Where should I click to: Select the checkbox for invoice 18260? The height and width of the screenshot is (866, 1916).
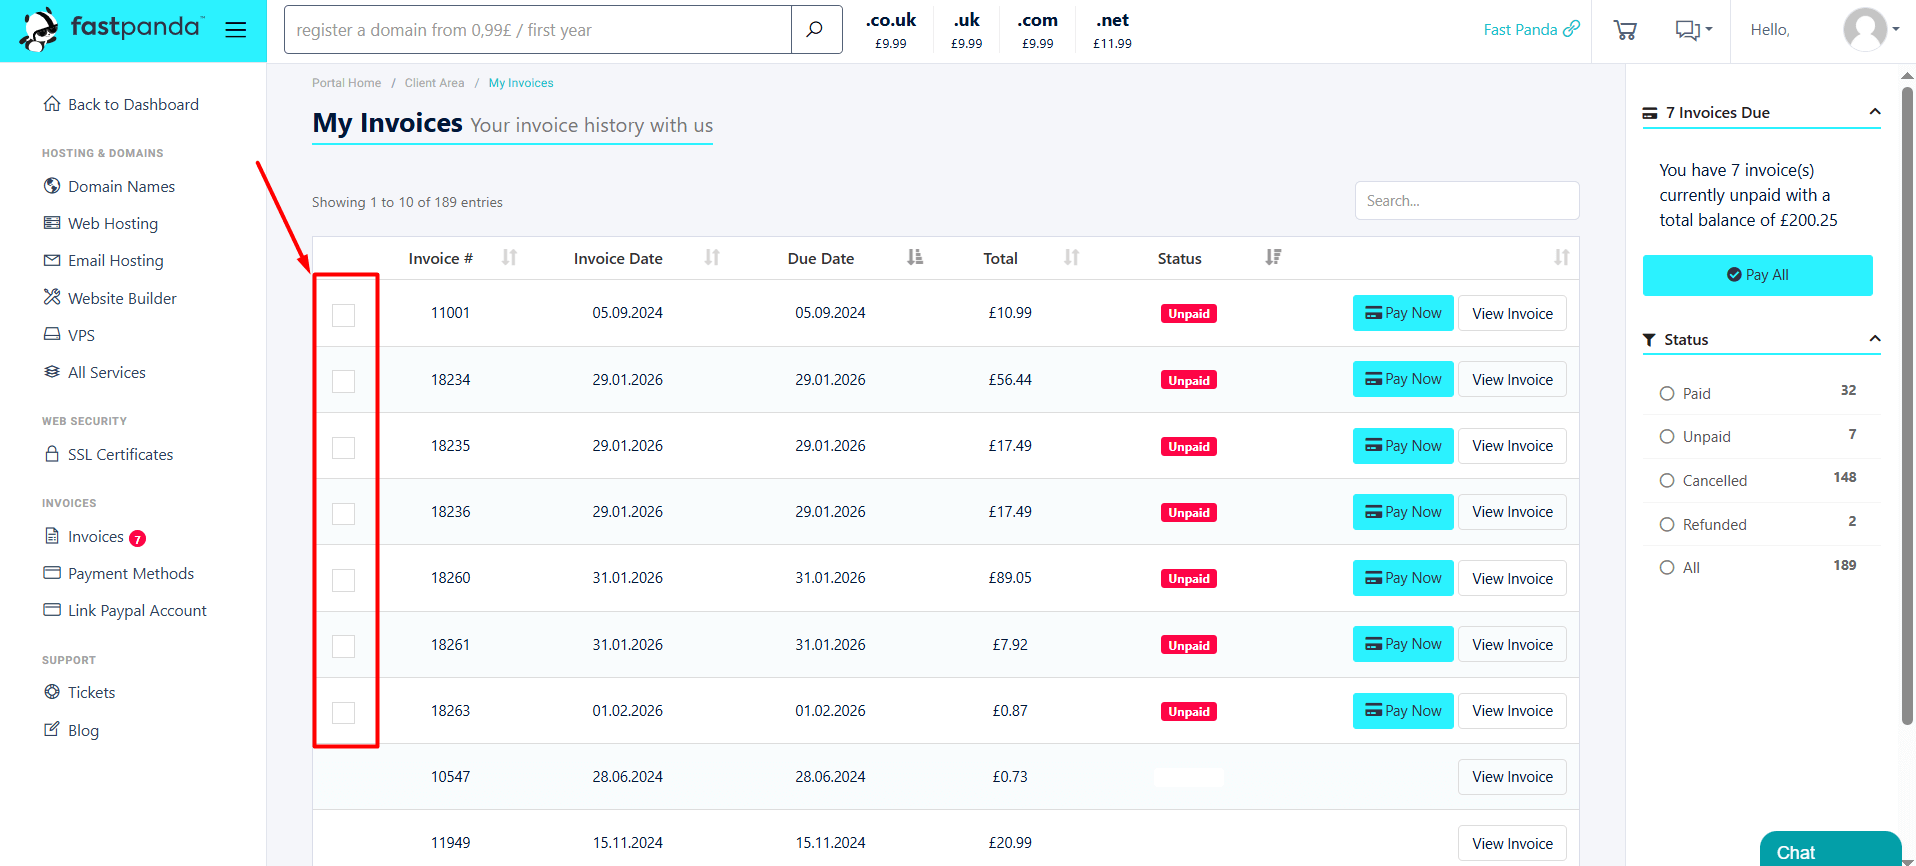(343, 580)
